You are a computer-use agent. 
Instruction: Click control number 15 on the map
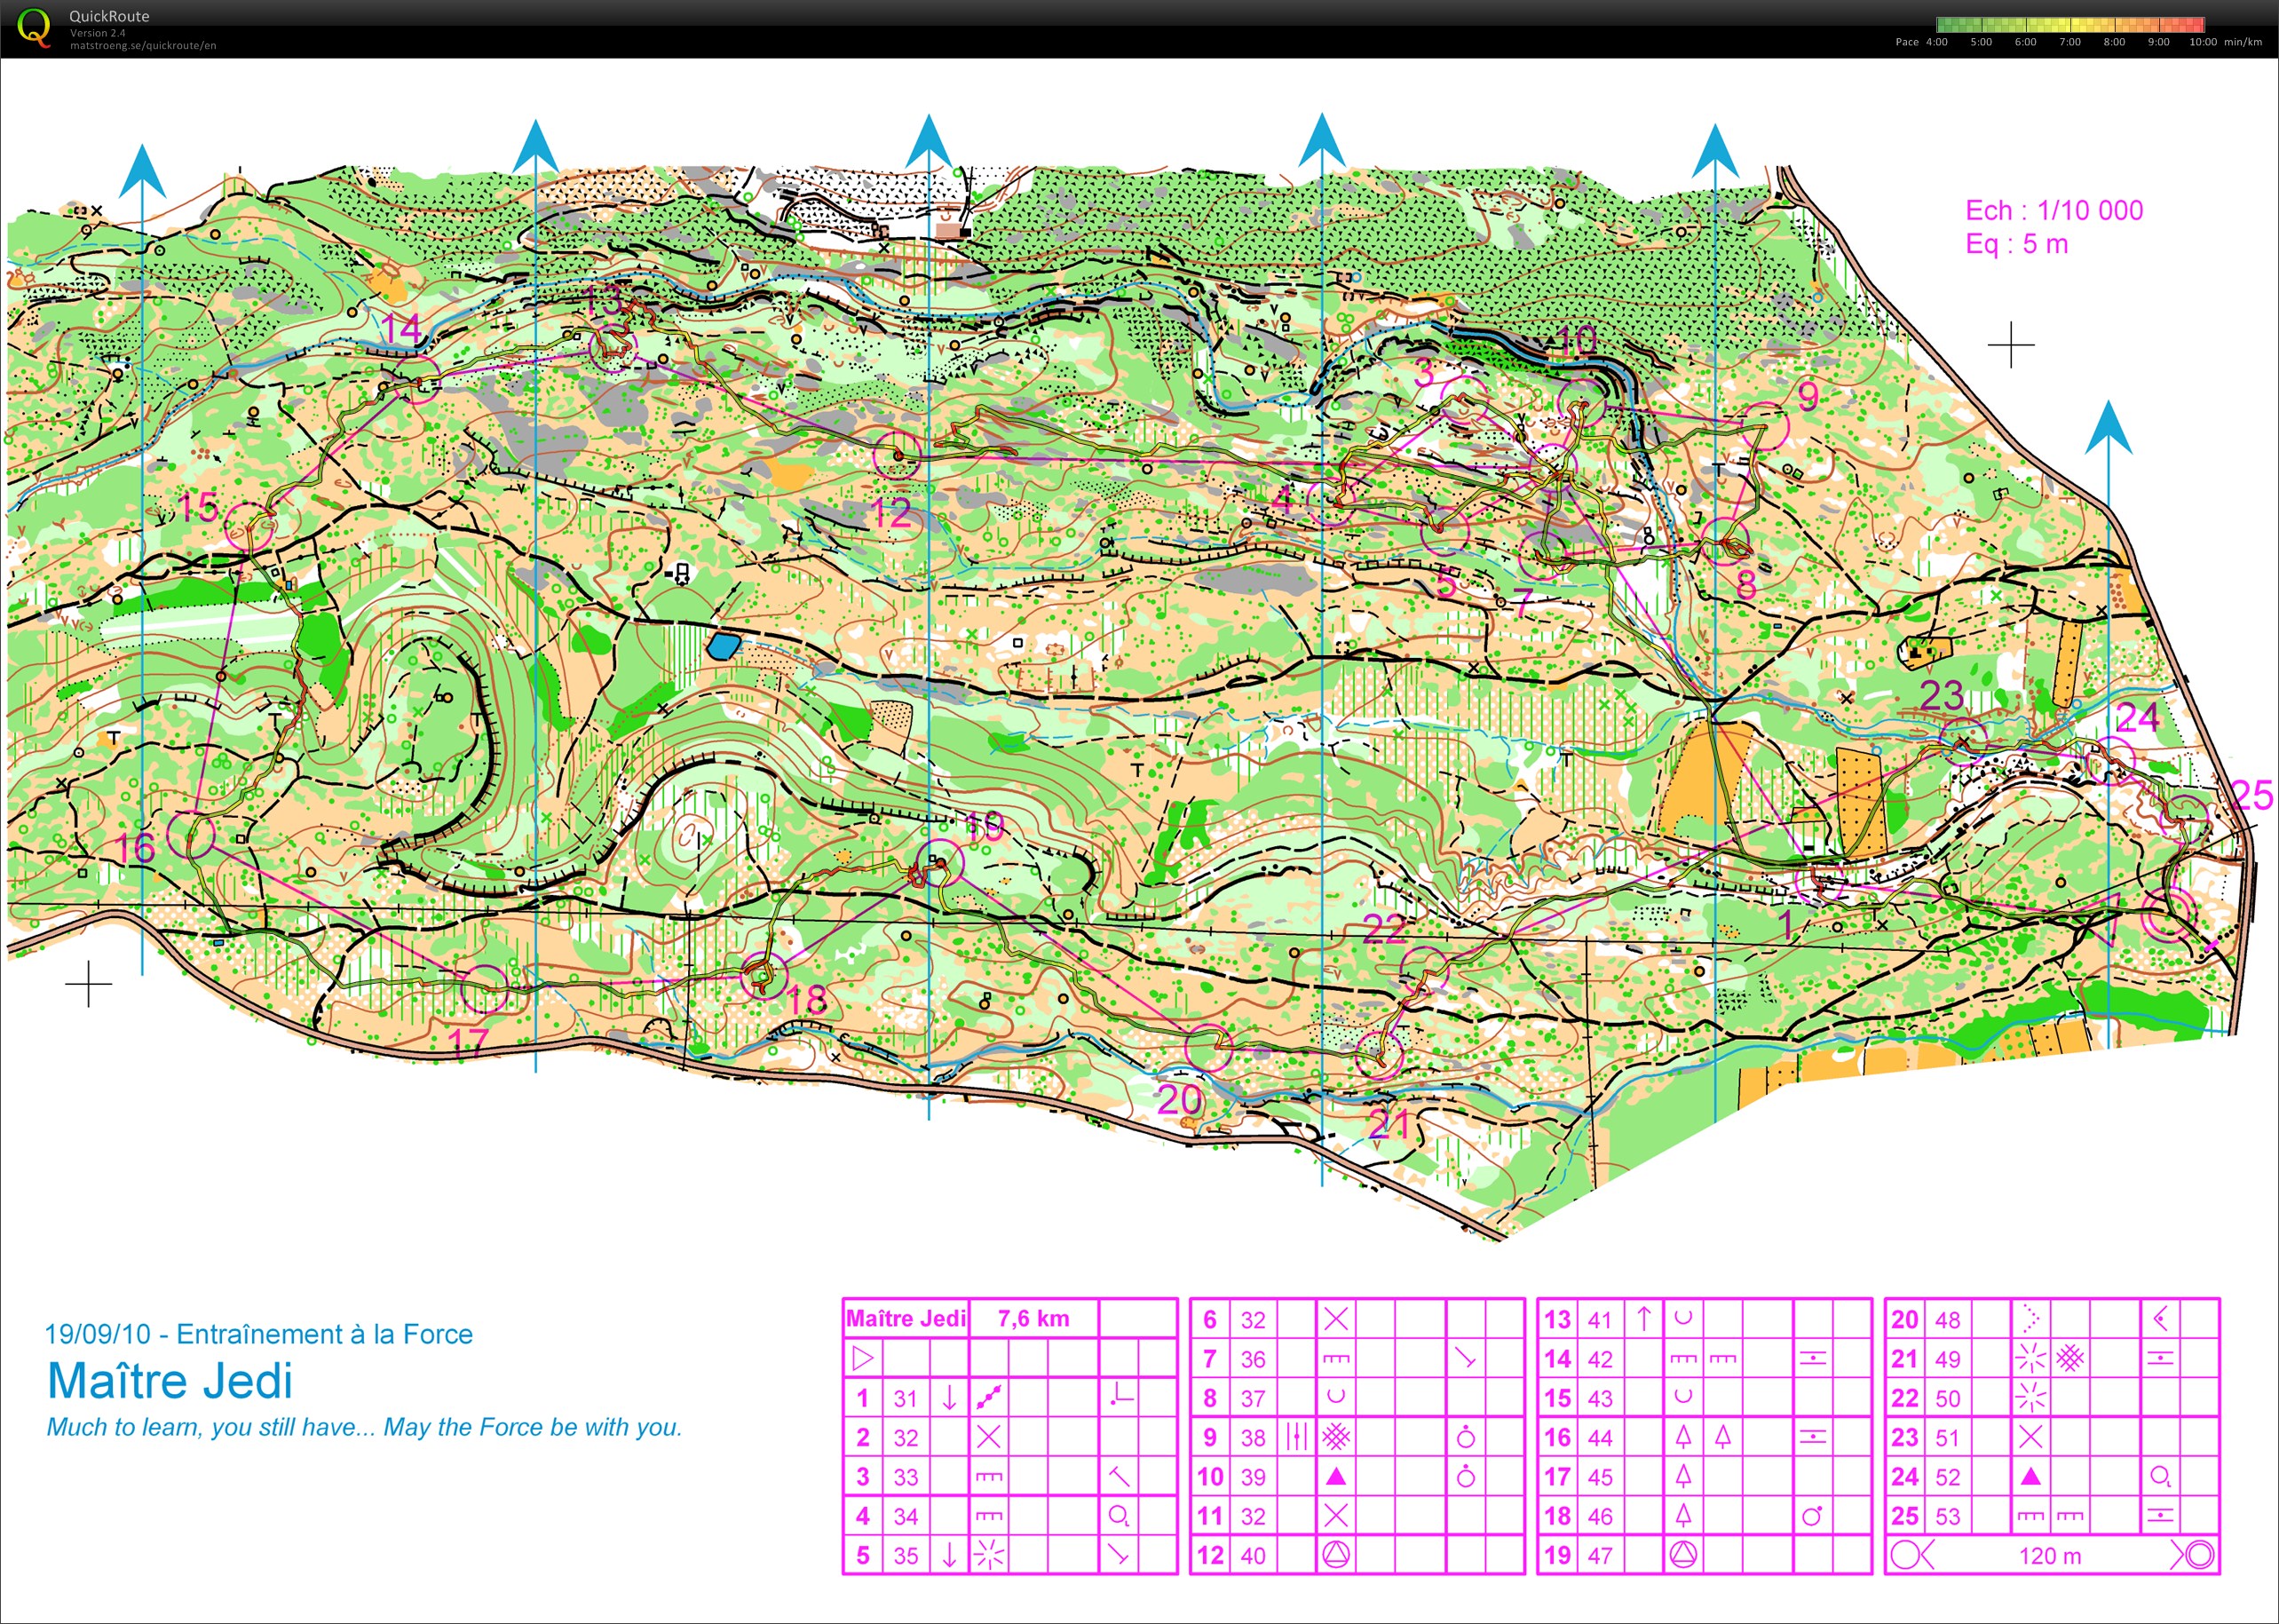point(198,507)
